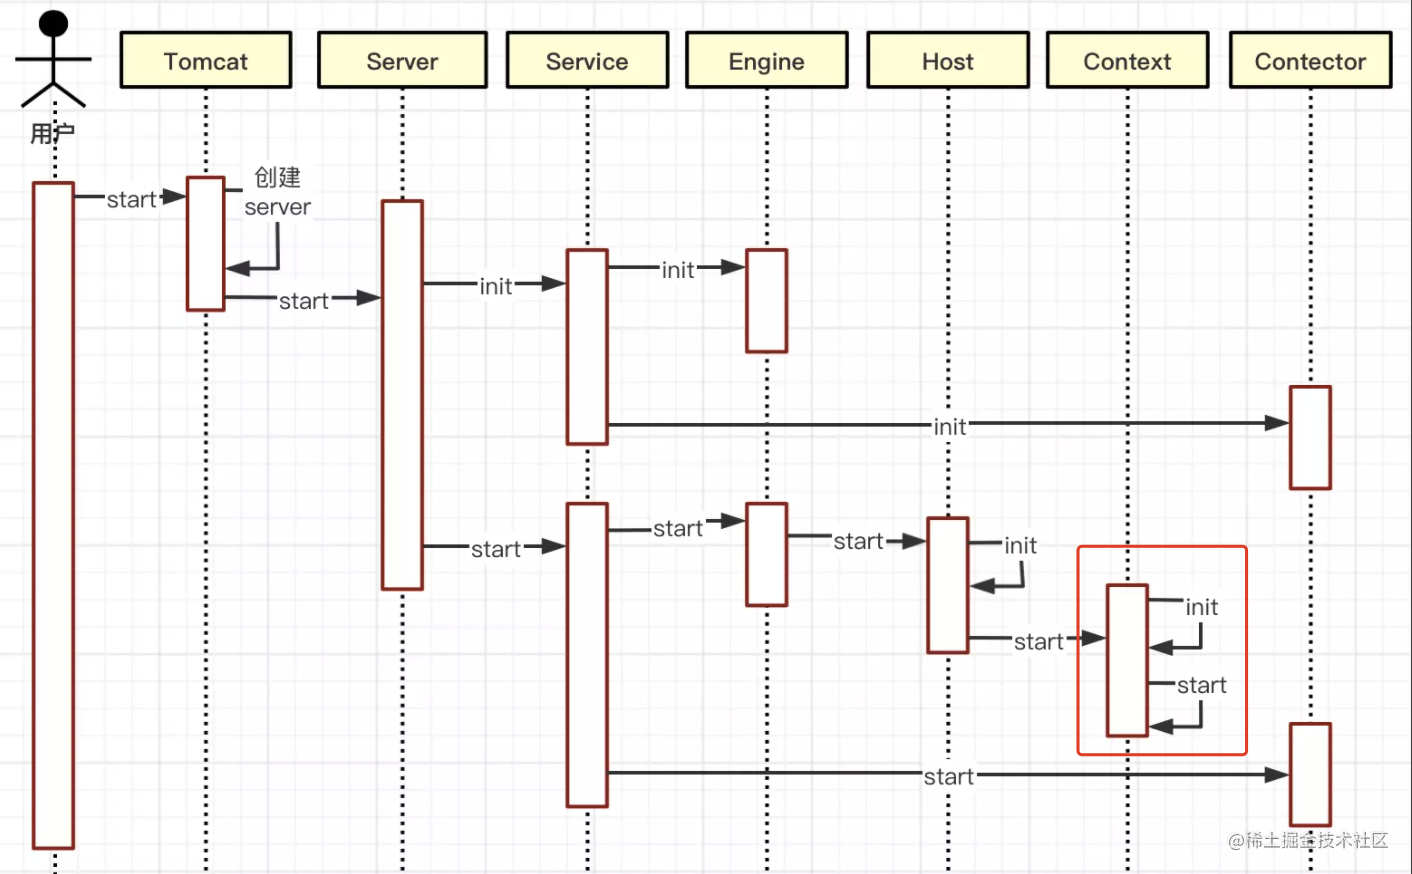This screenshot has width=1412, height=874.
Task: Click the start label from Server to Service
Action: pyautogui.click(x=496, y=549)
